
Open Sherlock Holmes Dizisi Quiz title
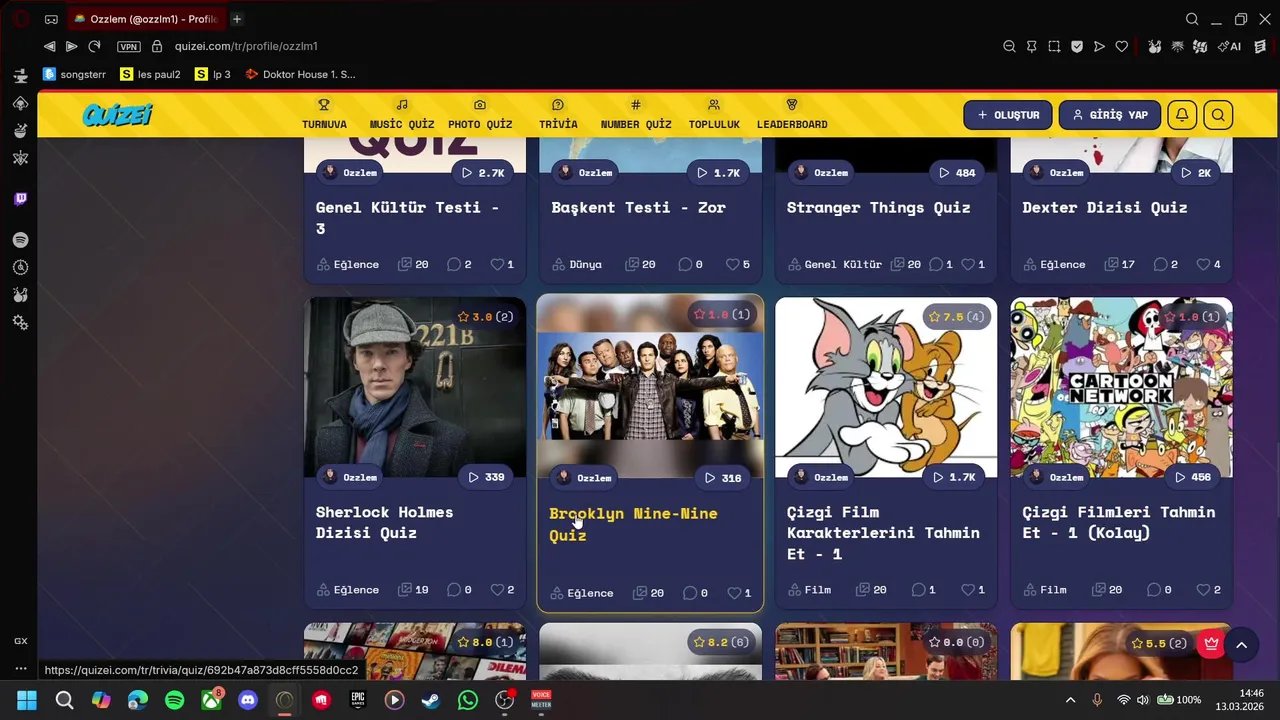(x=384, y=522)
